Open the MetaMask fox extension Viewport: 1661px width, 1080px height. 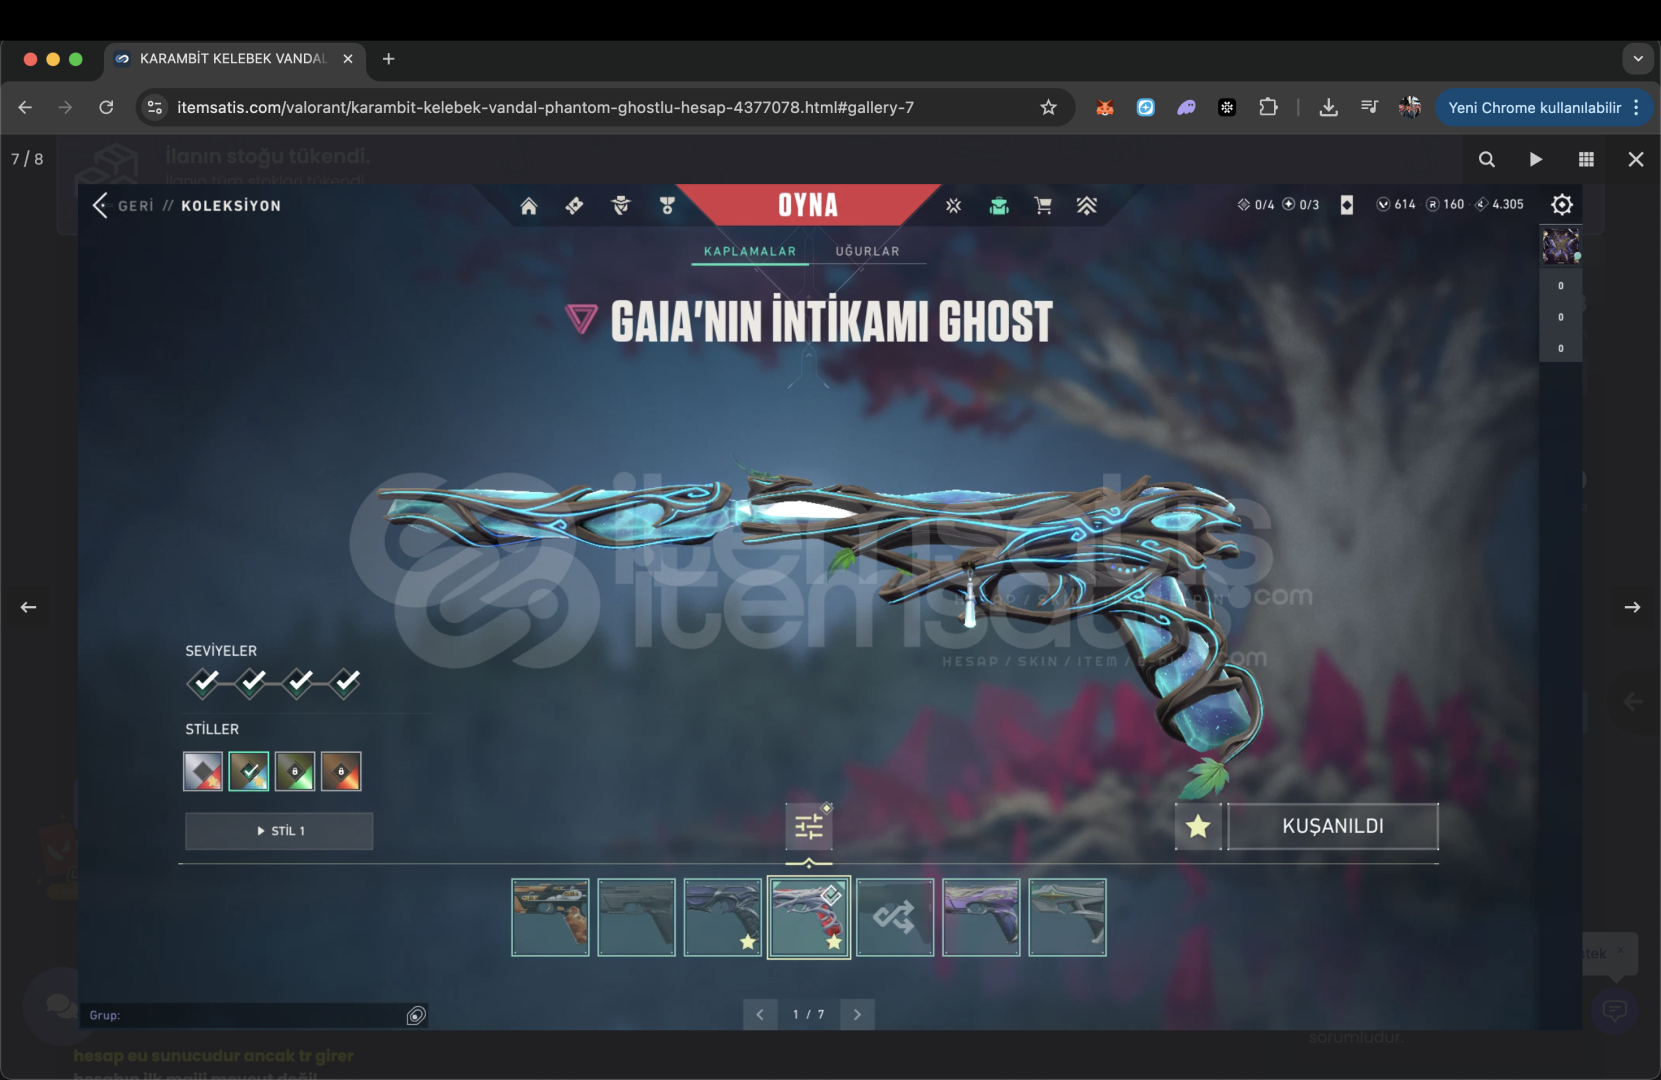(x=1105, y=107)
